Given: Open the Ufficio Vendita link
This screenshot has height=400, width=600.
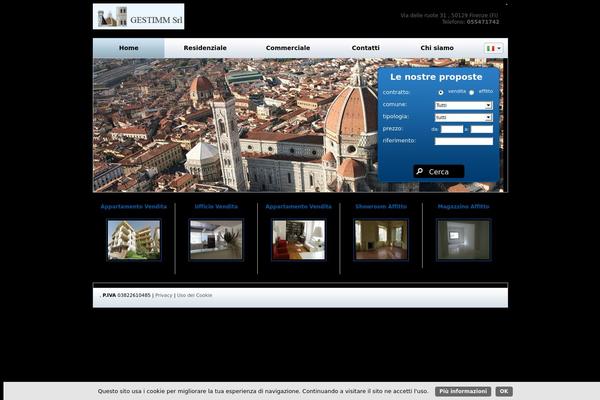Looking at the screenshot, I should coord(216,206).
